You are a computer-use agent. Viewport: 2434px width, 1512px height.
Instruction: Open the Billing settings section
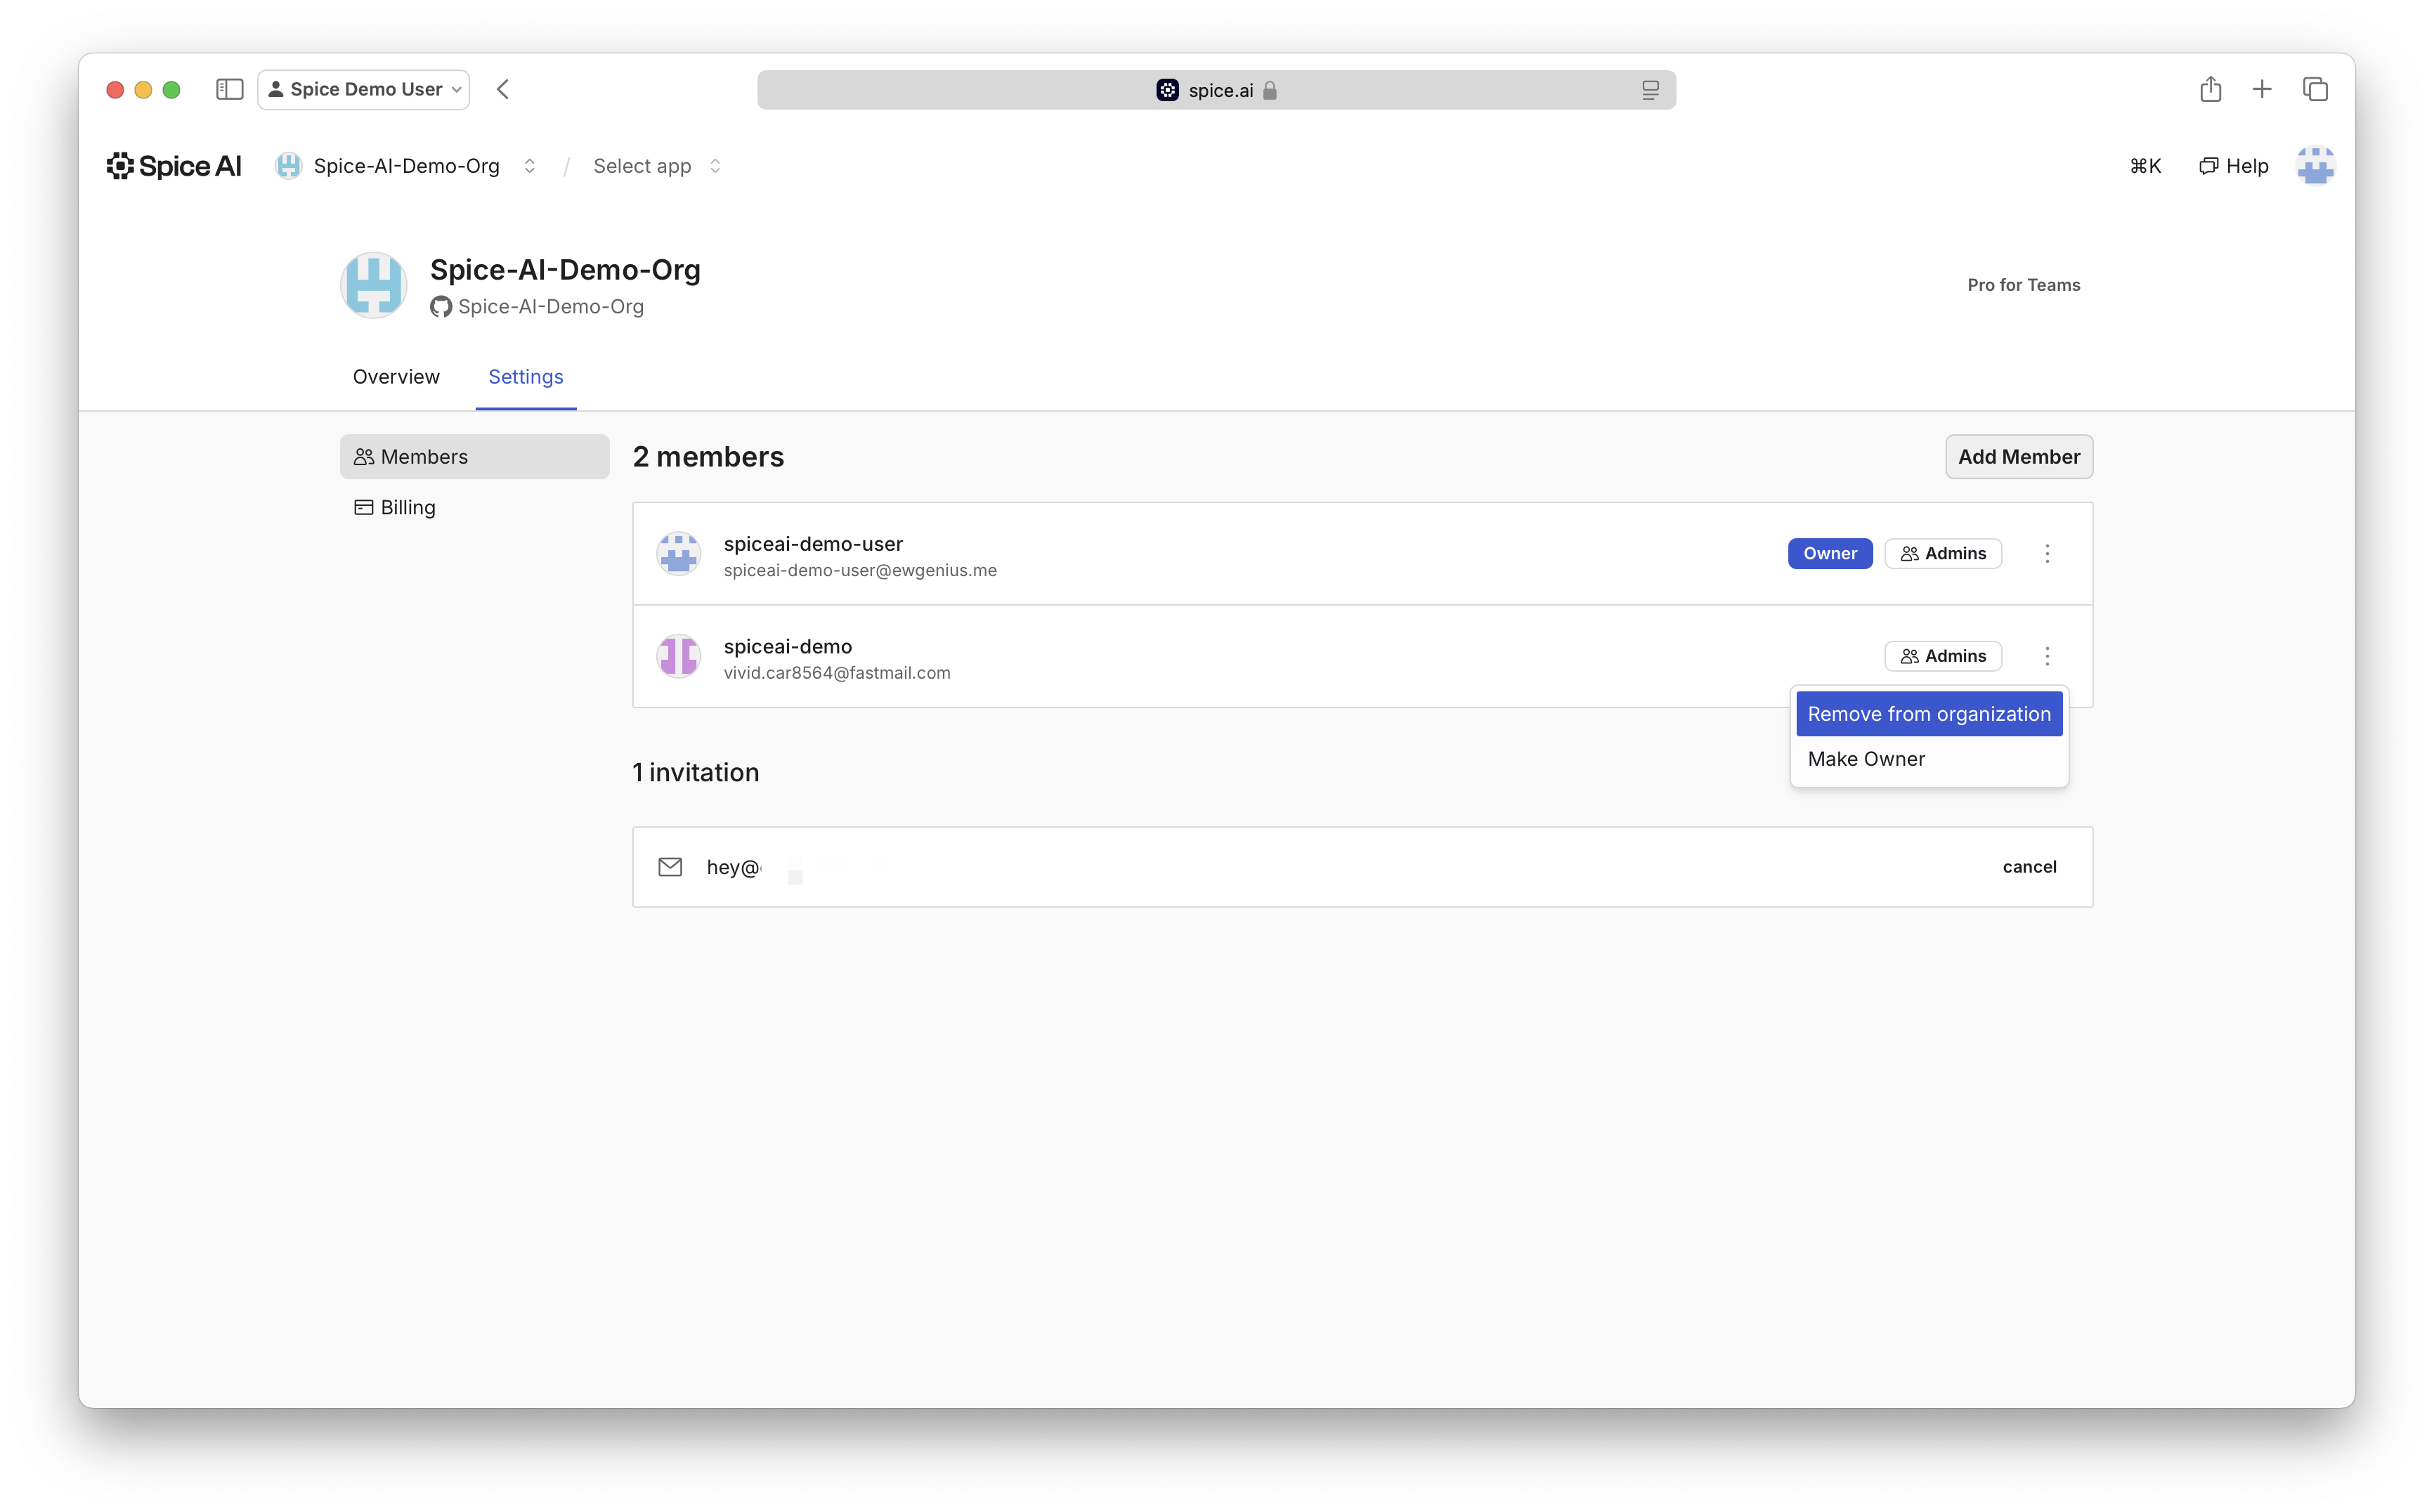pos(407,508)
